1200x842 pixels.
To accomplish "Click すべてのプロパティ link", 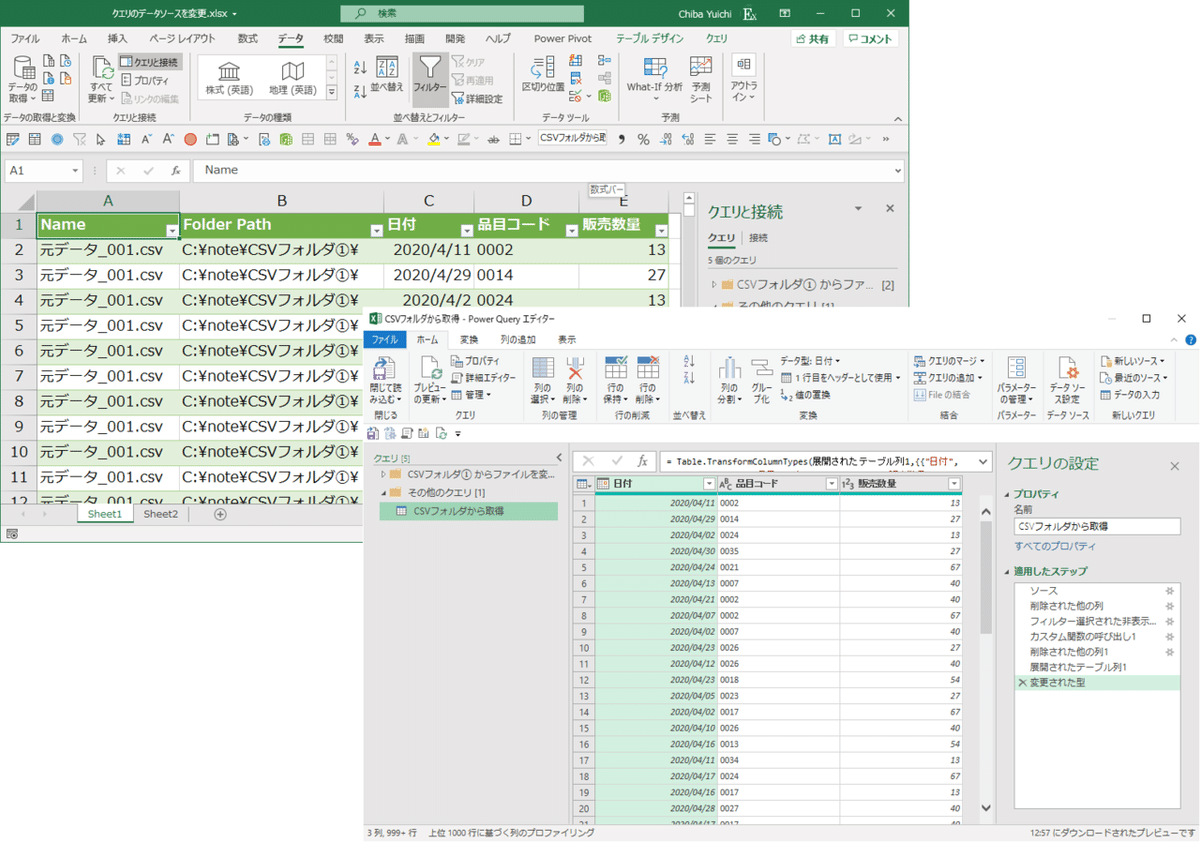I will tap(1055, 547).
